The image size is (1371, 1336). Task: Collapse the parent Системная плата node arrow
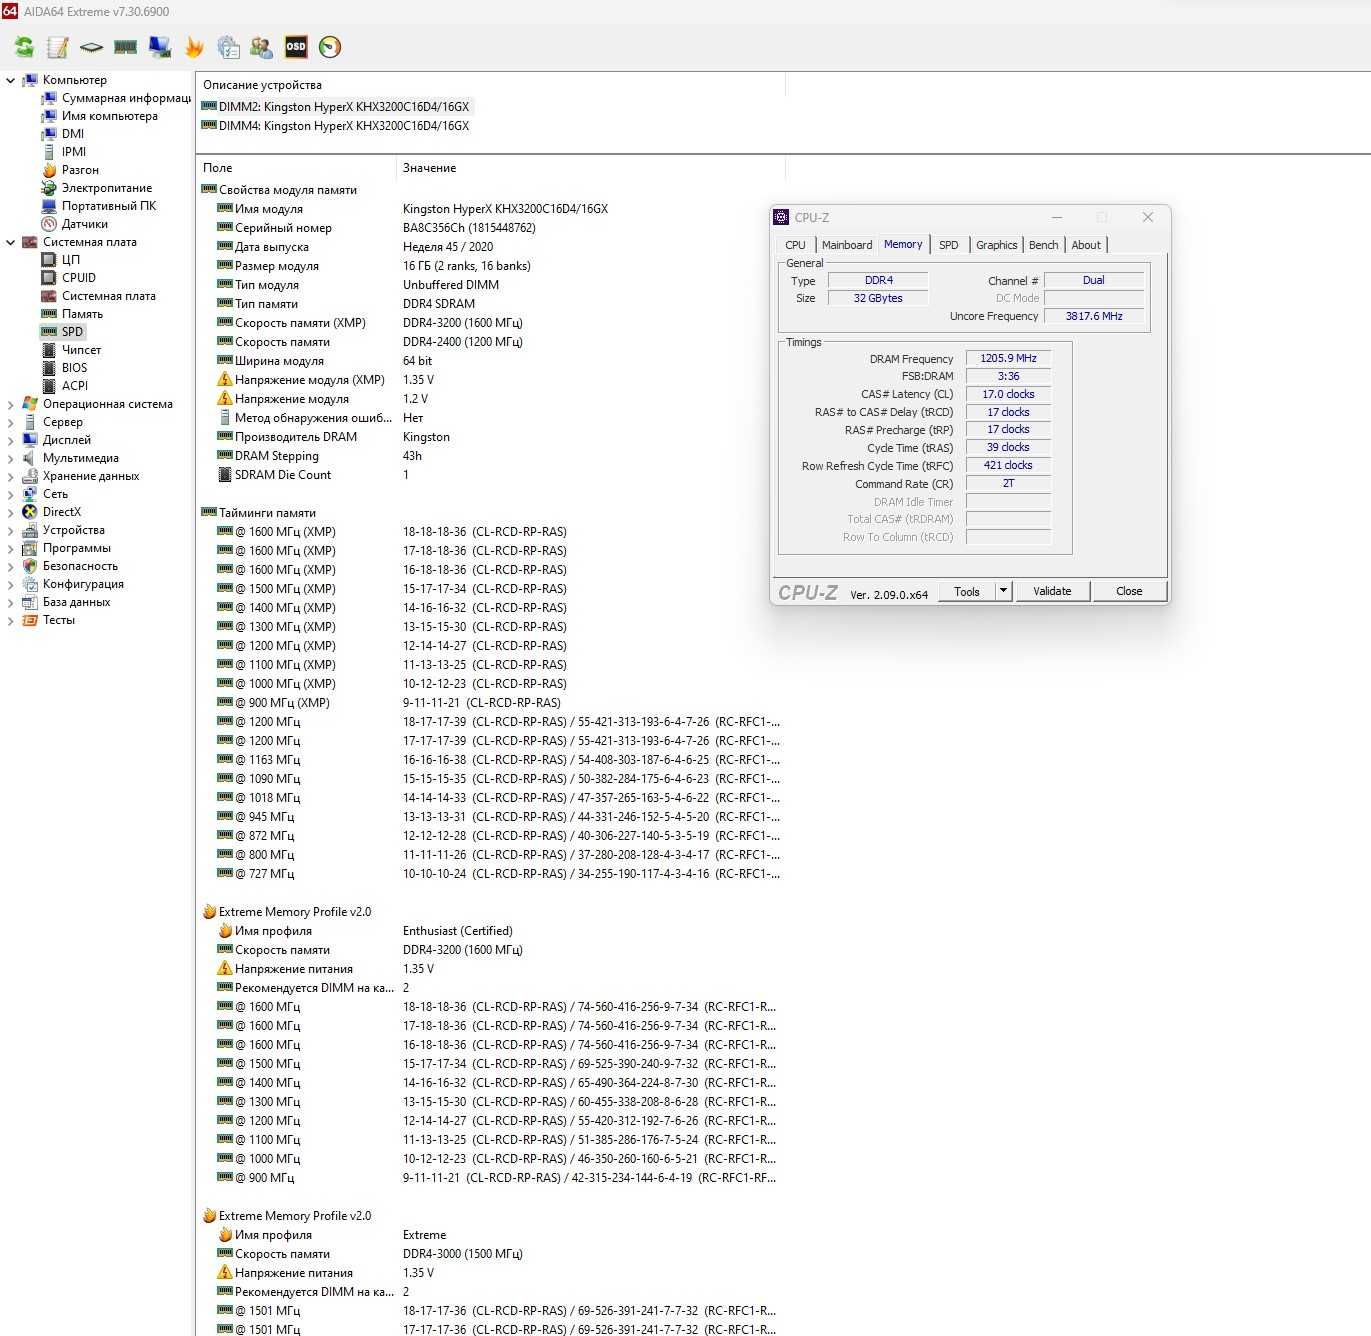(x=11, y=242)
